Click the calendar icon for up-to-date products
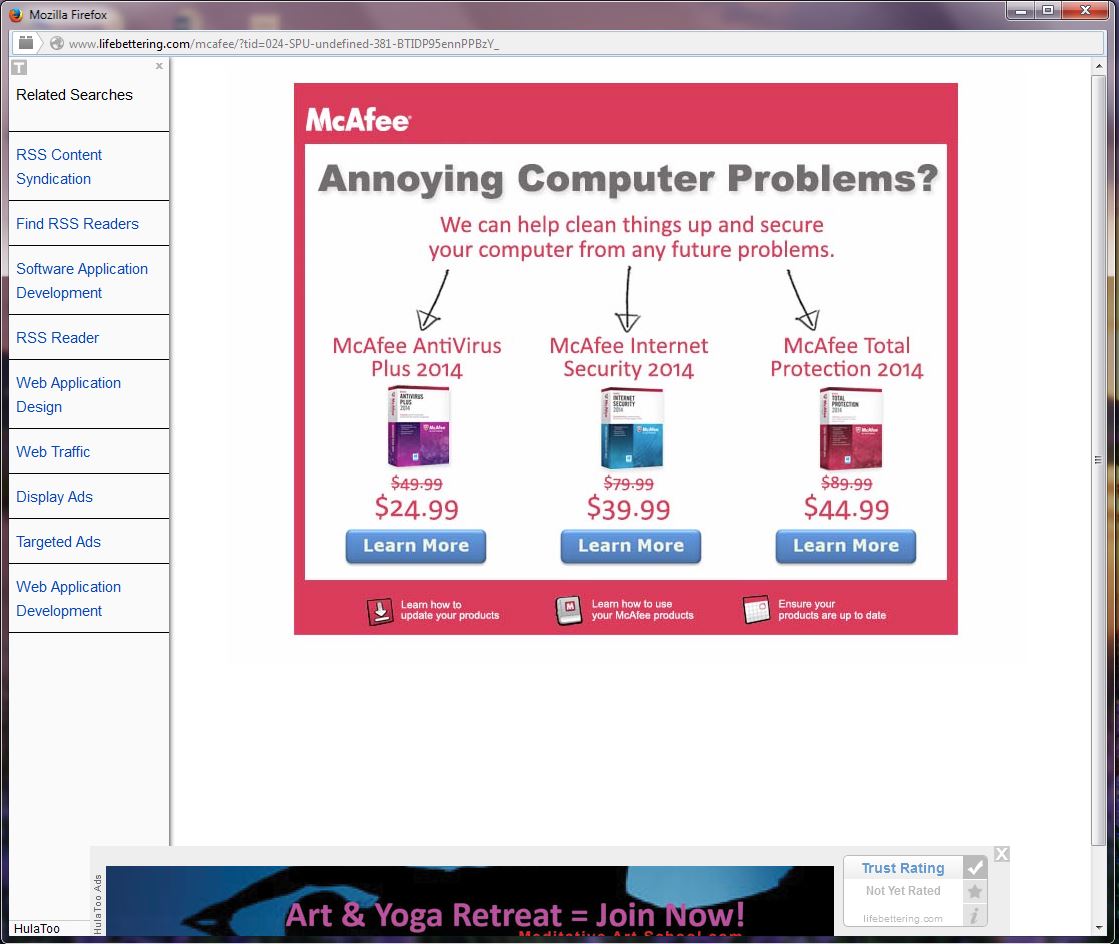This screenshot has width=1119, height=944. coord(756,610)
